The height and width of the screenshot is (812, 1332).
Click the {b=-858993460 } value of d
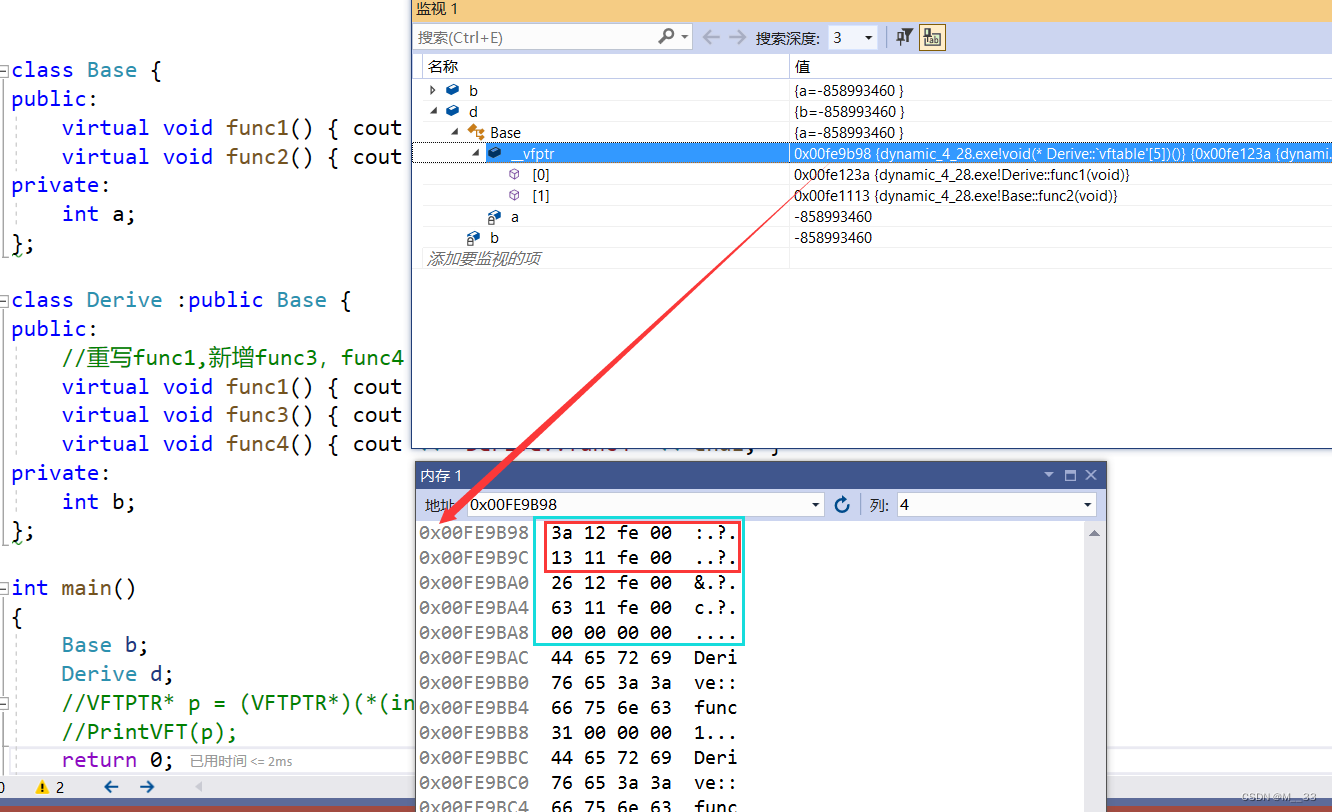pyautogui.click(x=849, y=111)
